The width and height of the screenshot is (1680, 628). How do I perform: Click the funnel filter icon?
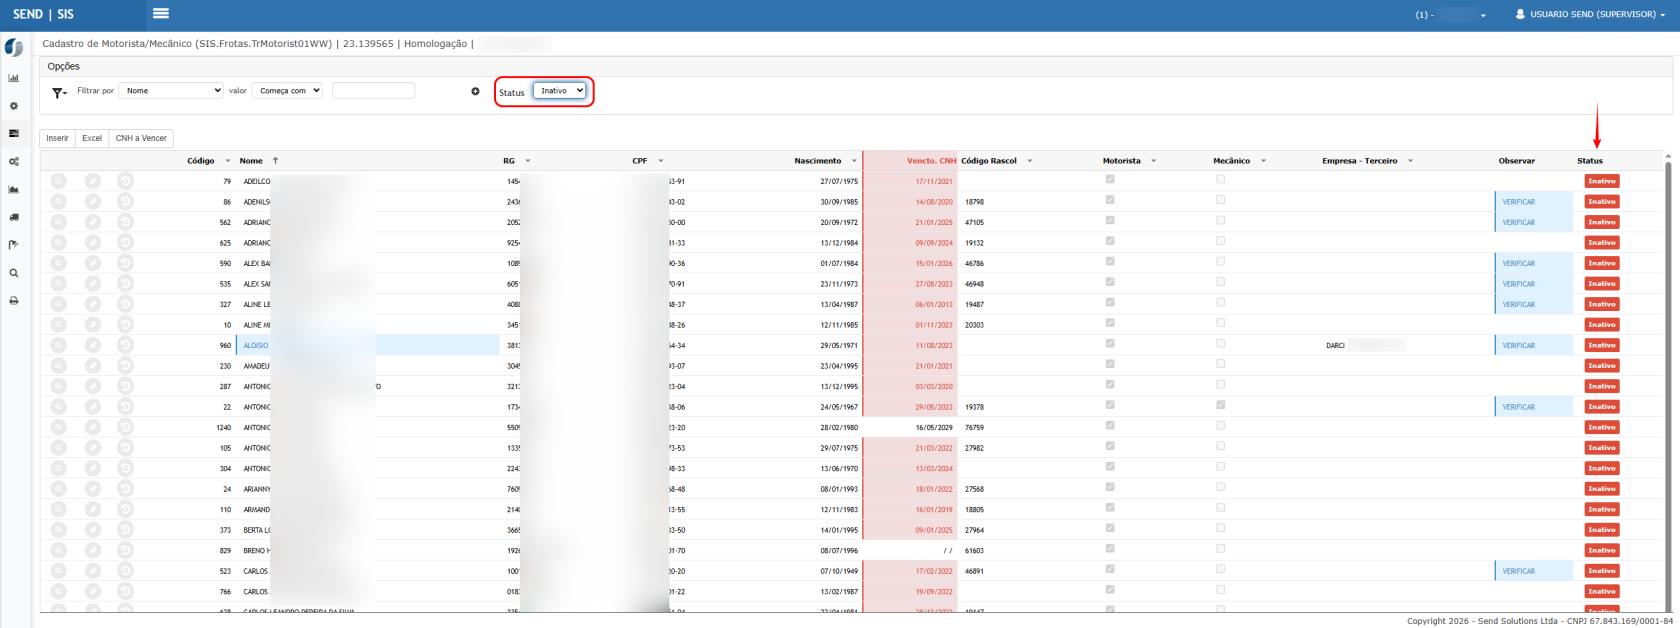(59, 92)
